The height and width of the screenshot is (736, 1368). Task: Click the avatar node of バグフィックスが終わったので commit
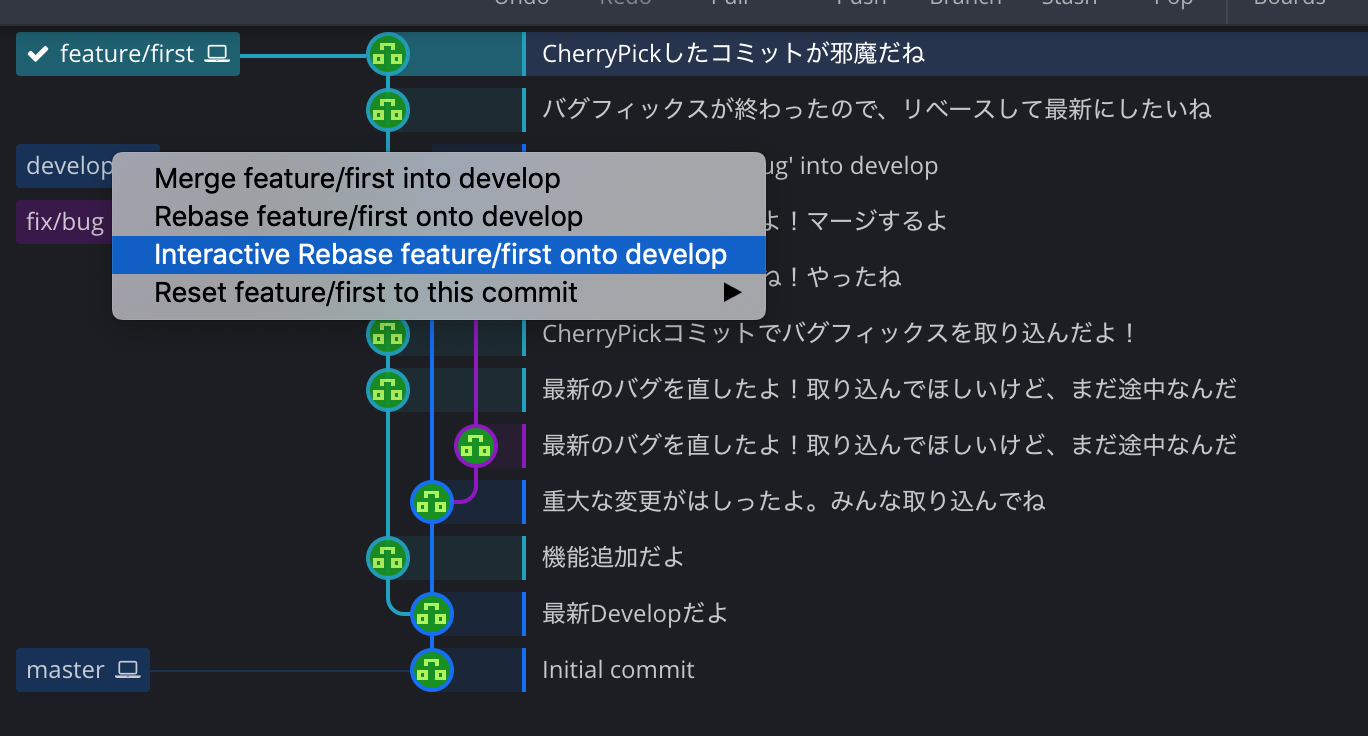point(387,110)
